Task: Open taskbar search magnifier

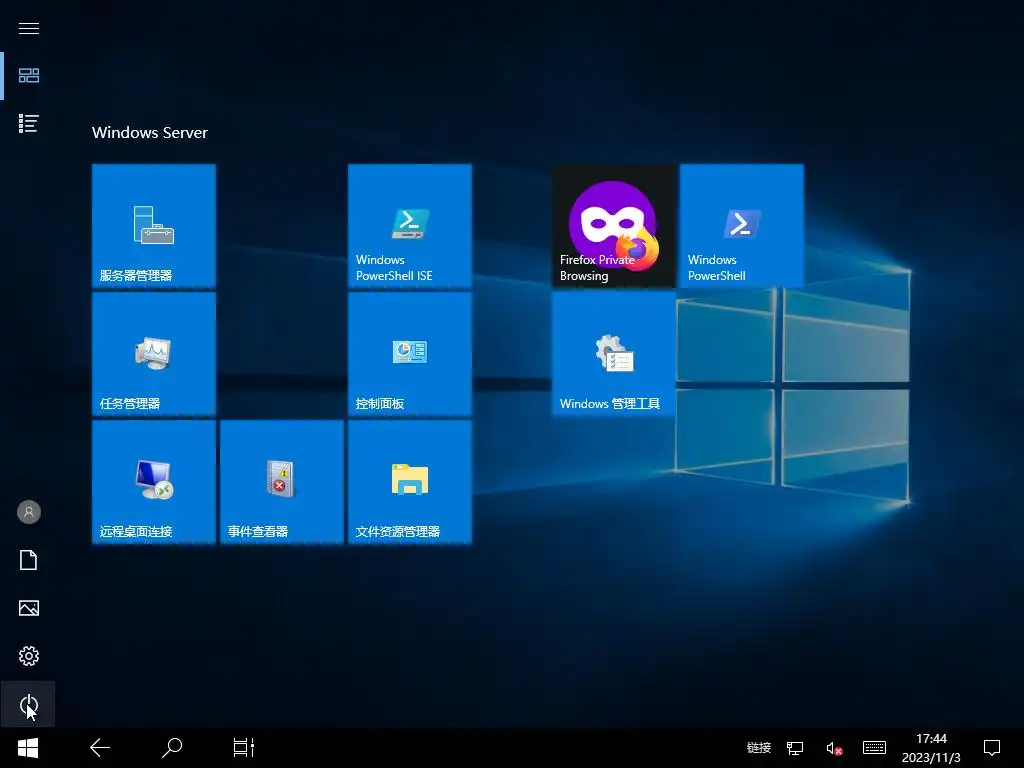Action: 172,748
